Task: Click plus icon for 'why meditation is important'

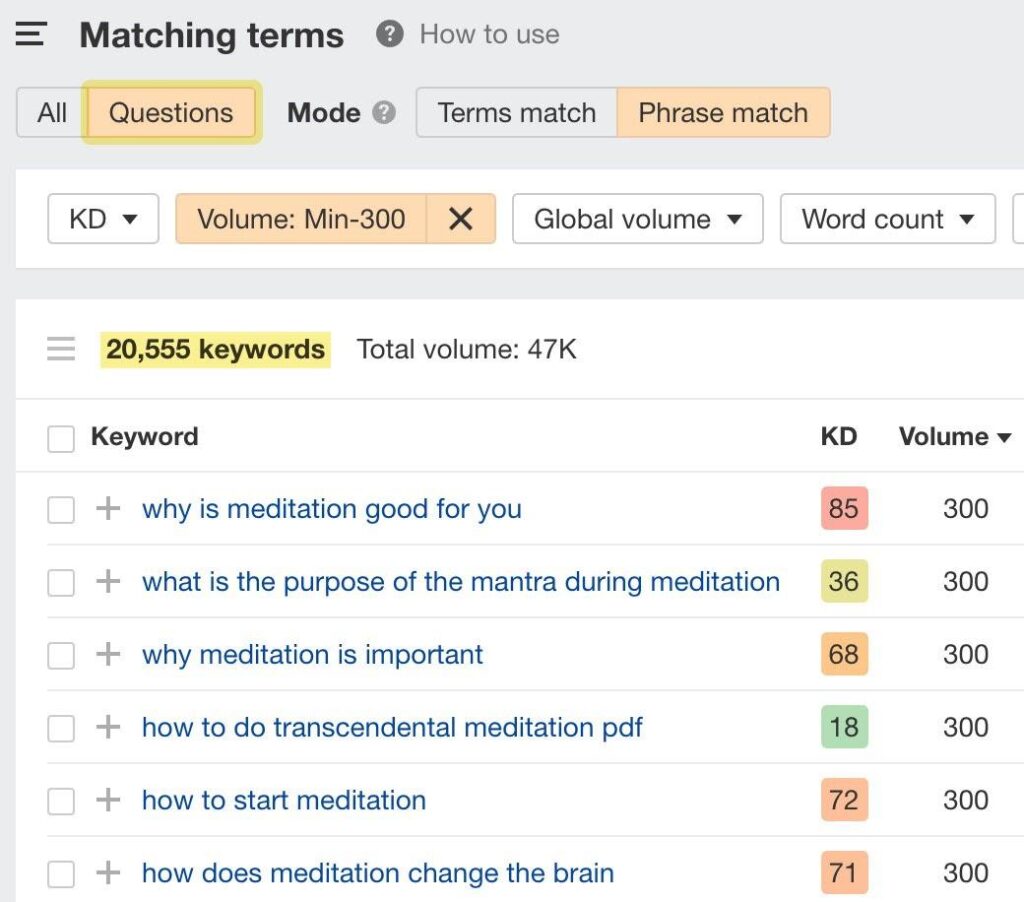Action: click(x=108, y=655)
